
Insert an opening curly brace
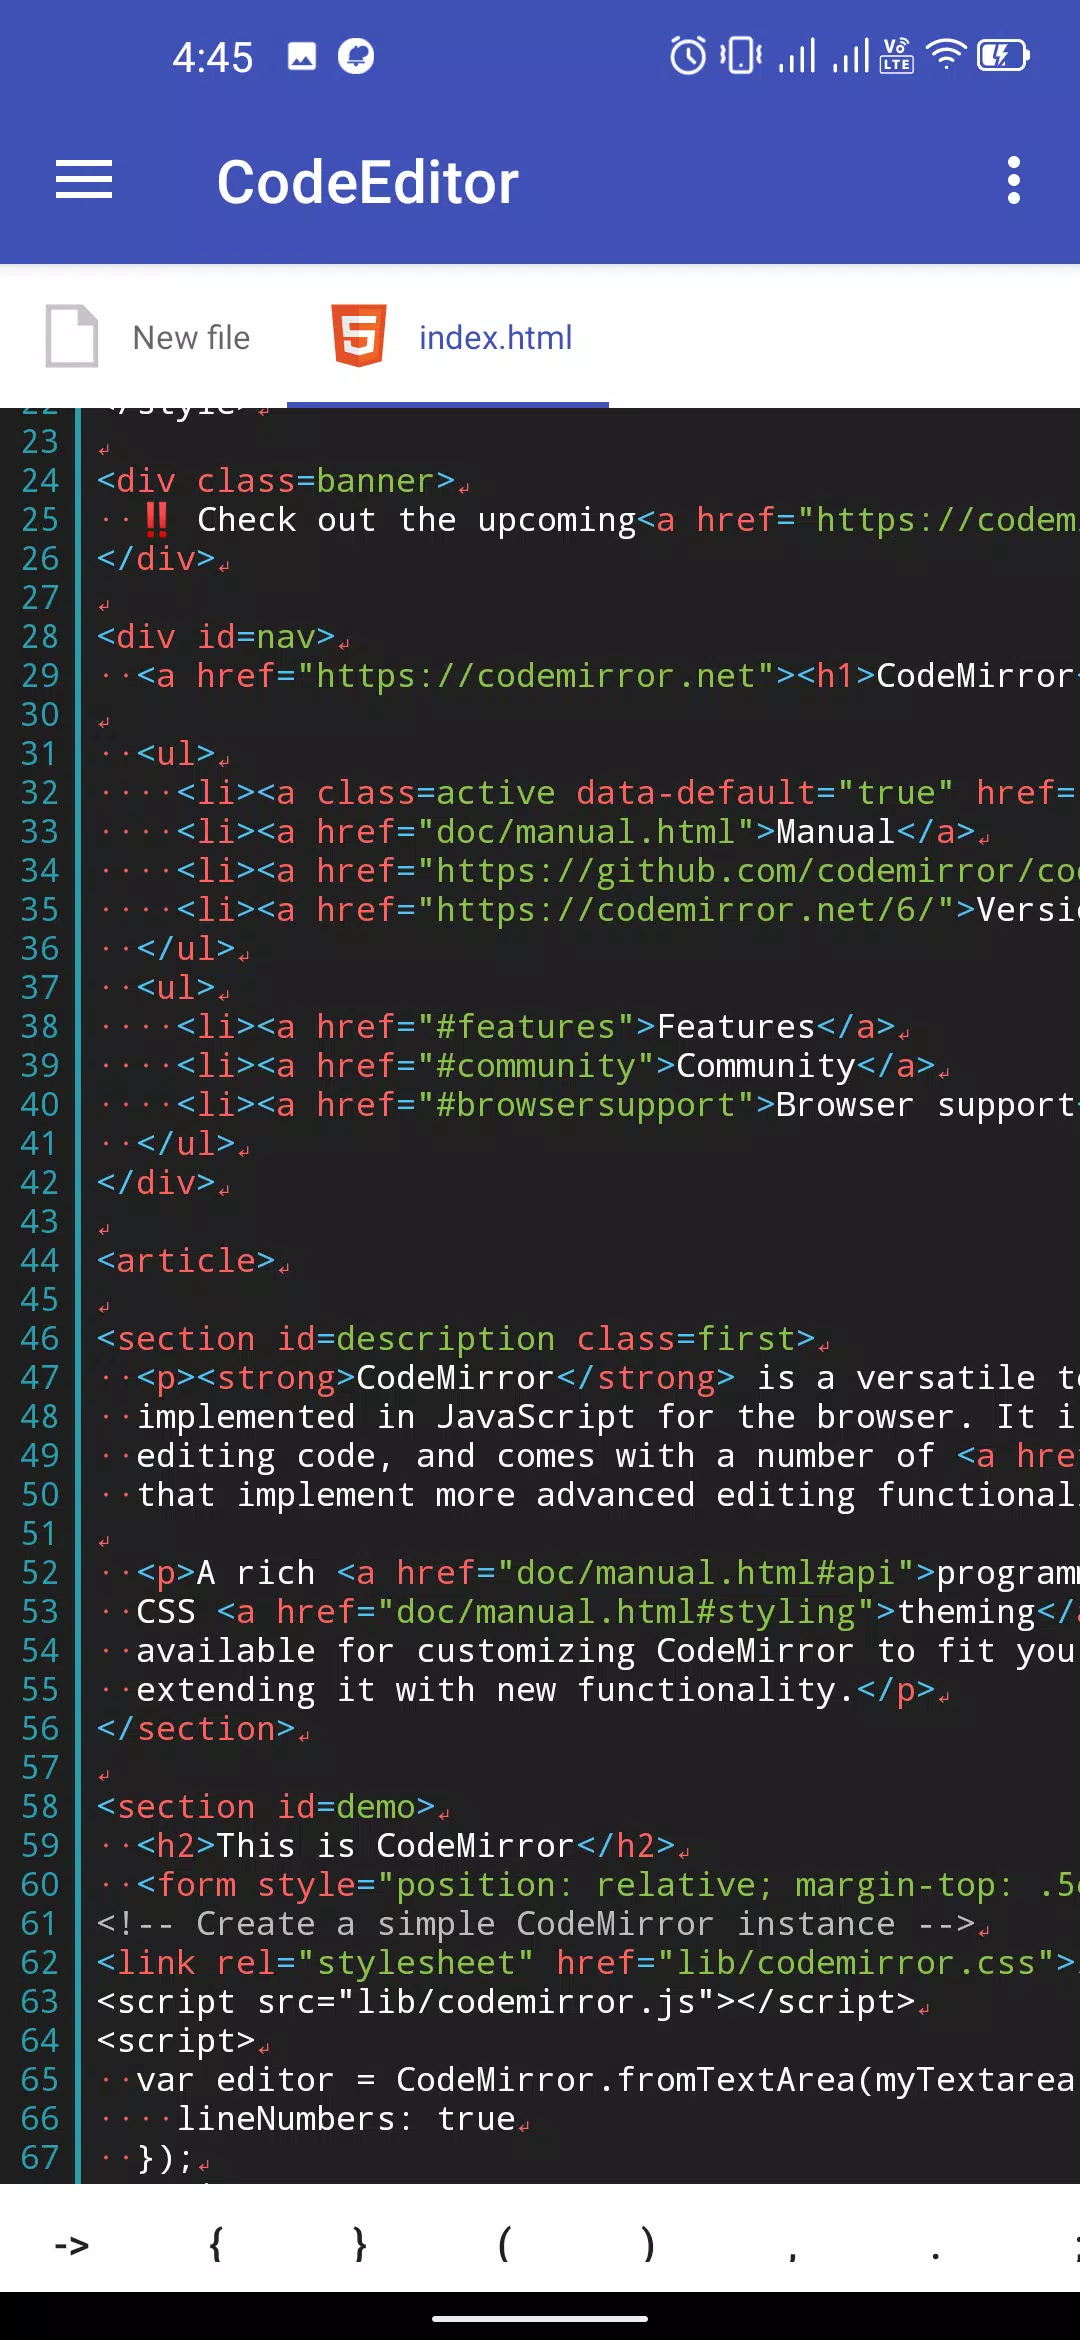(216, 2245)
